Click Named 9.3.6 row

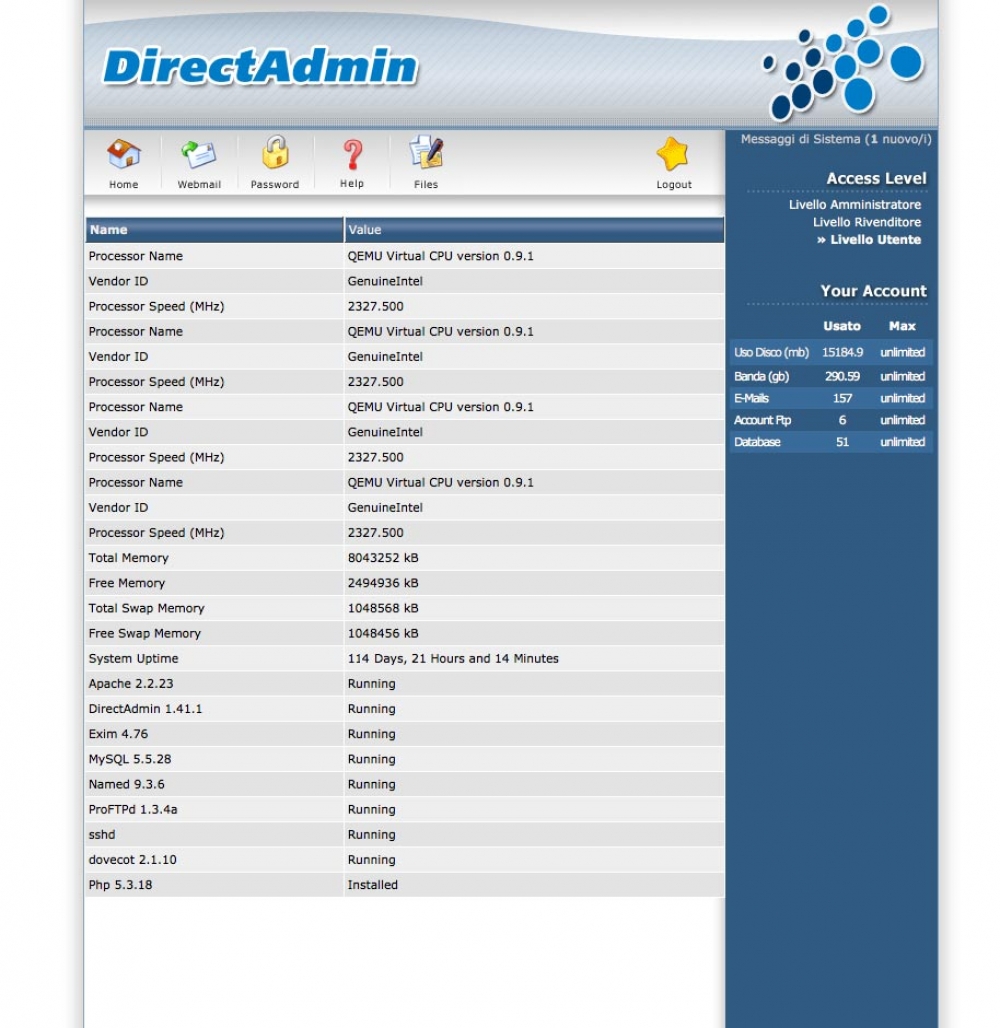[405, 785]
